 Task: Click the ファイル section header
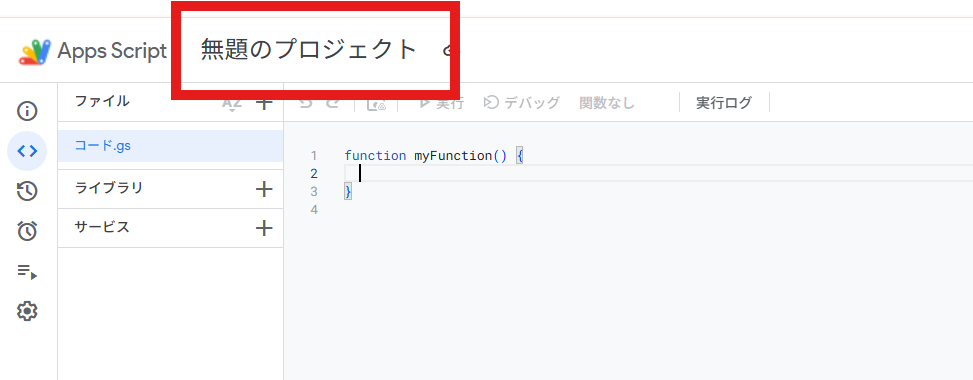pos(102,101)
